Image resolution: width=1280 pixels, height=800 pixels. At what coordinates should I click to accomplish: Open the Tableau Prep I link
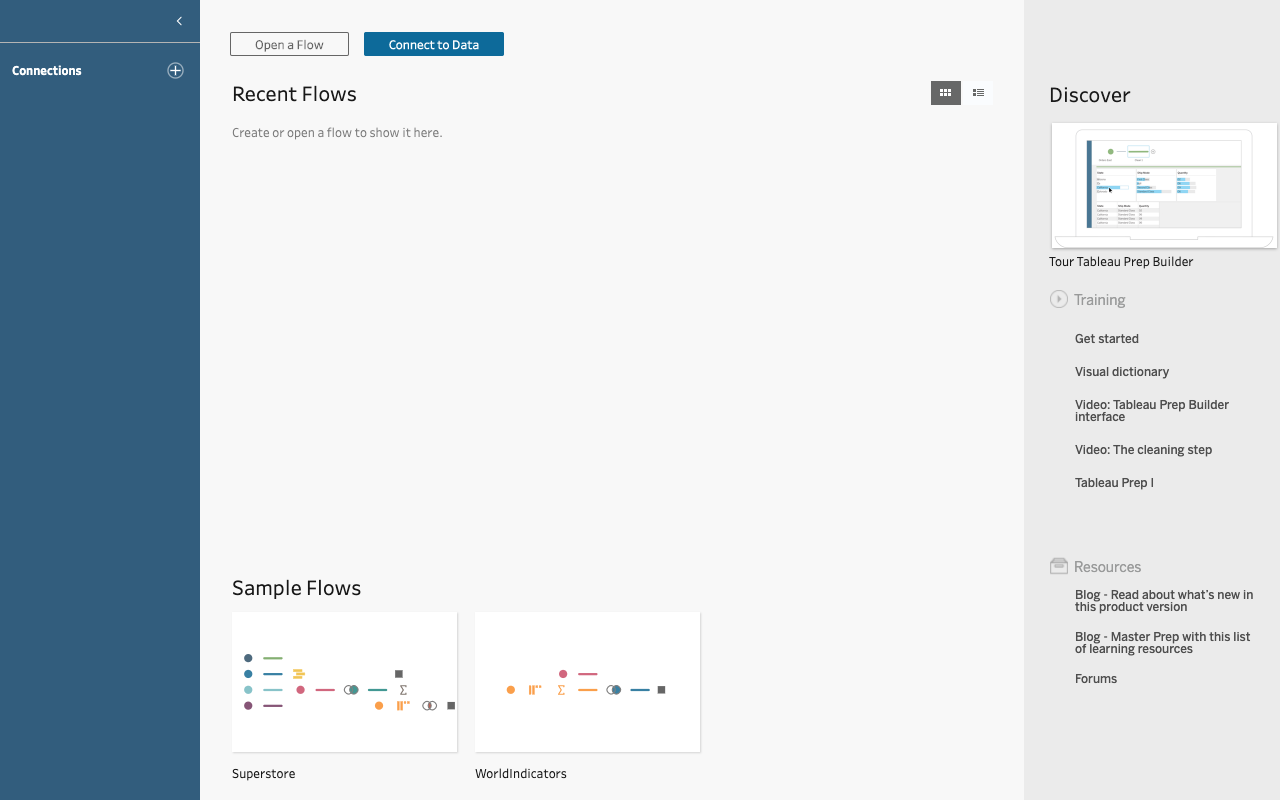click(x=1114, y=483)
